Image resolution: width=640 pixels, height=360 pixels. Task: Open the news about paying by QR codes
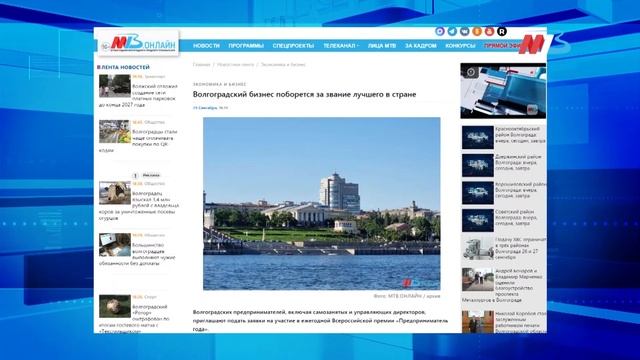click(x=138, y=141)
